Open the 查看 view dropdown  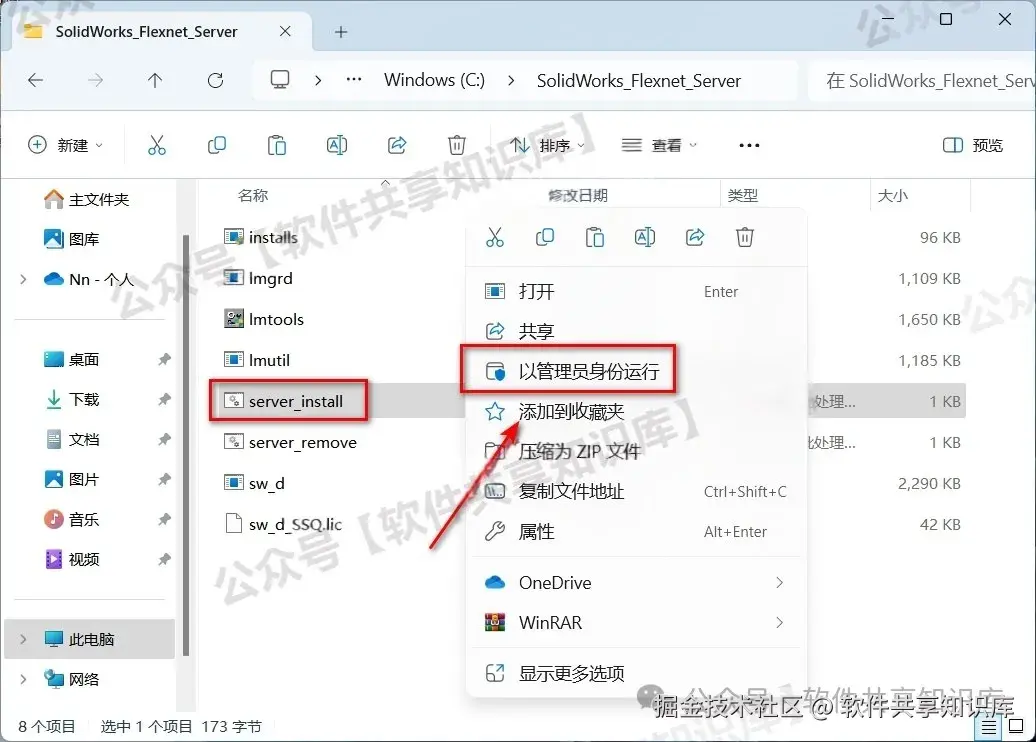(x=659, y=145)
